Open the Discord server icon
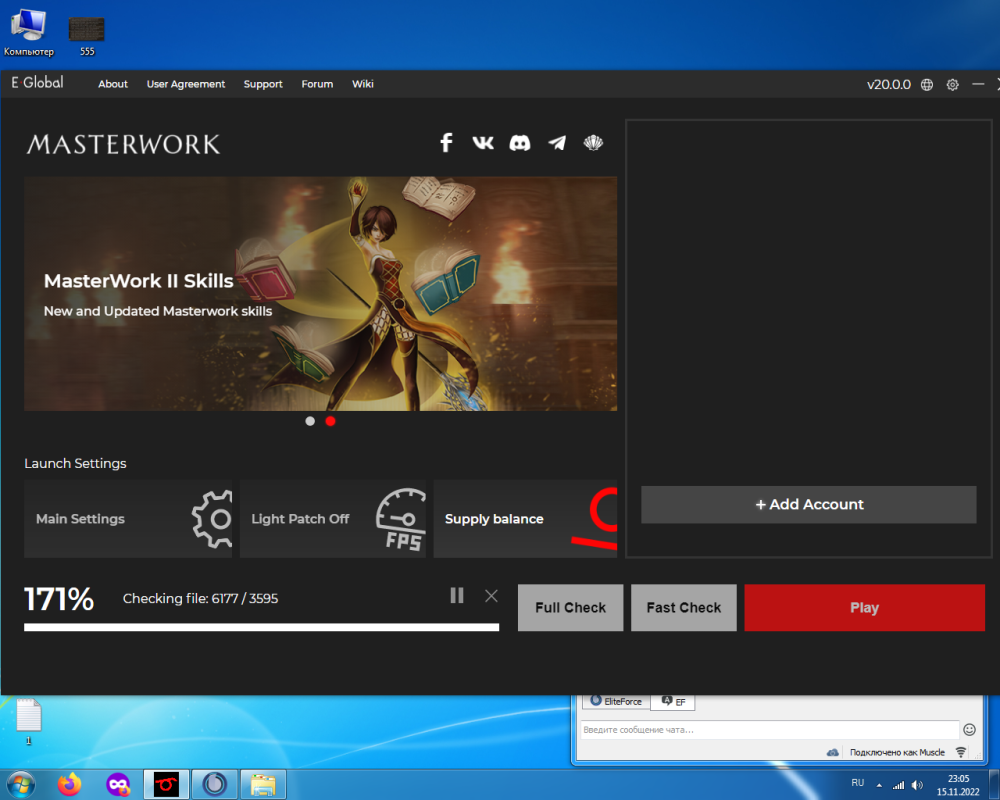 click(520, 143)
